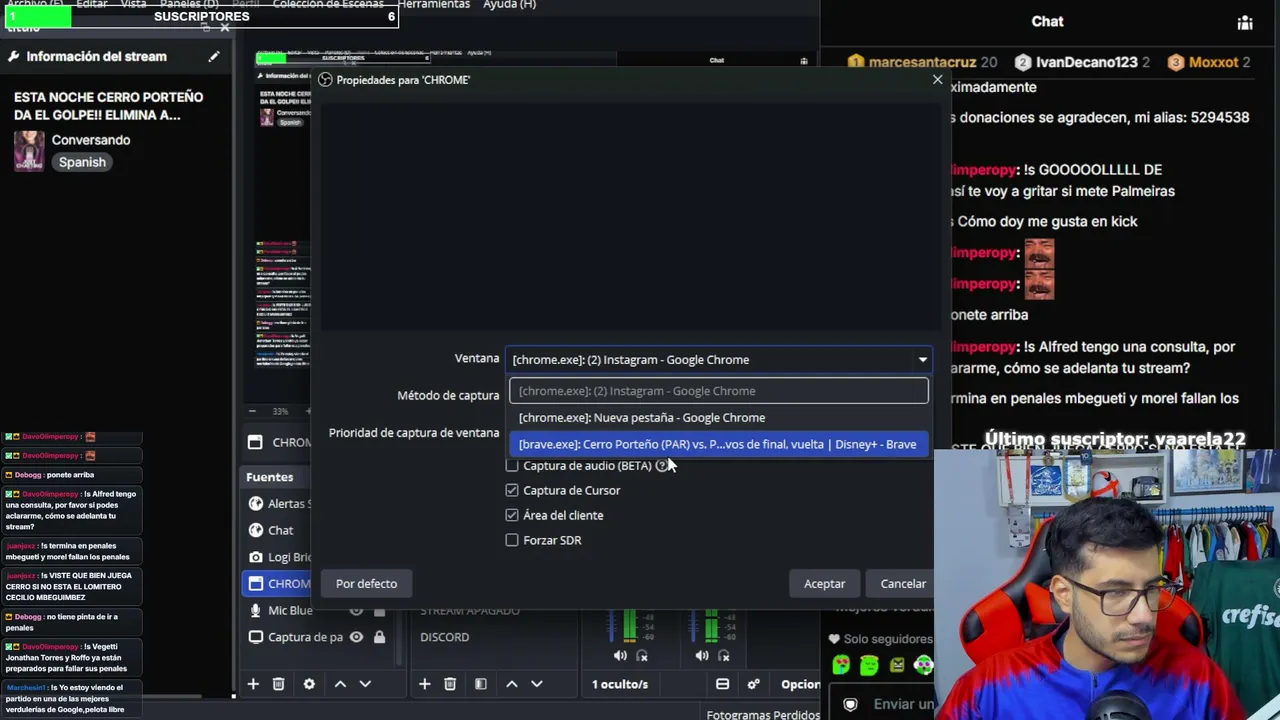The height and width of the screenshot is (720, 1280).
Task: Open advanced audio properties gears icon
Action: tap(754, 684)
